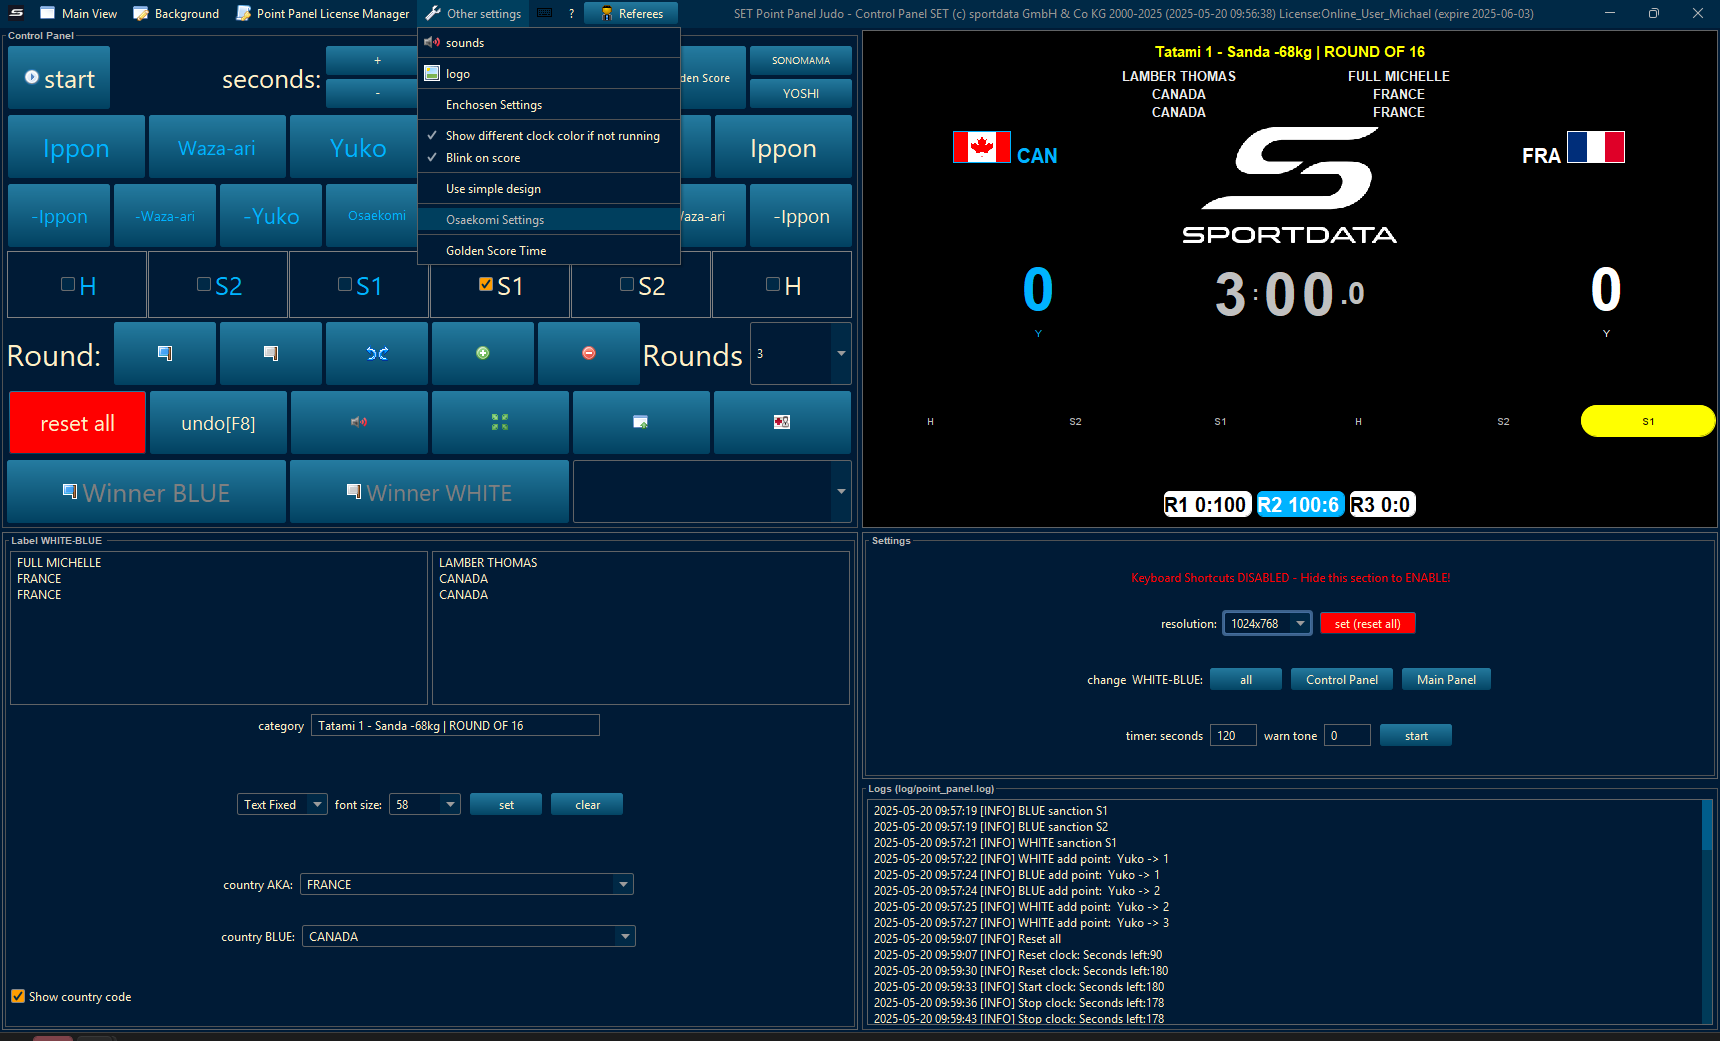Screen dimensions: 1720x1041
Task: Click the swap sides shuffle icon
Action: (x=377, y=353)
